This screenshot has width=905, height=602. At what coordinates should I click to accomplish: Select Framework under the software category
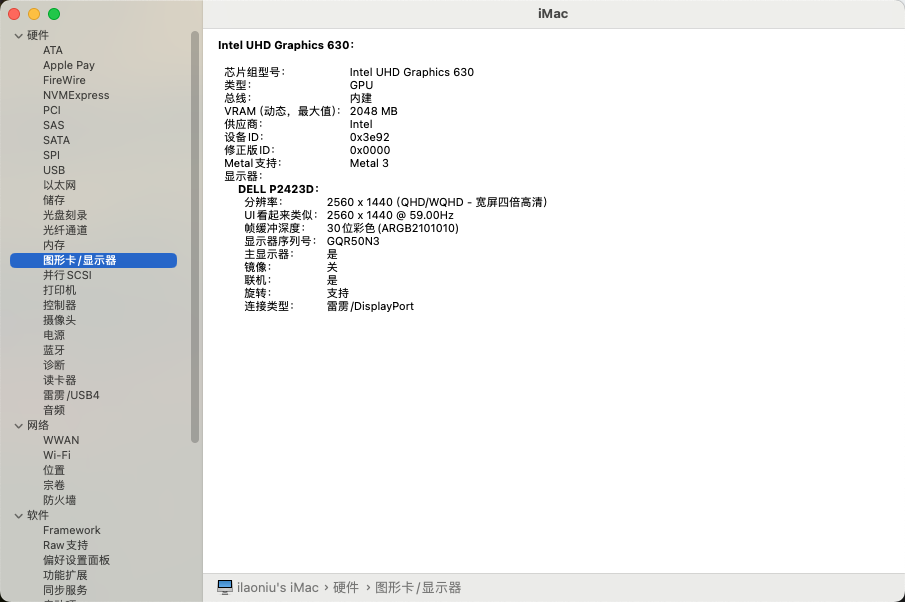point(71,530)
